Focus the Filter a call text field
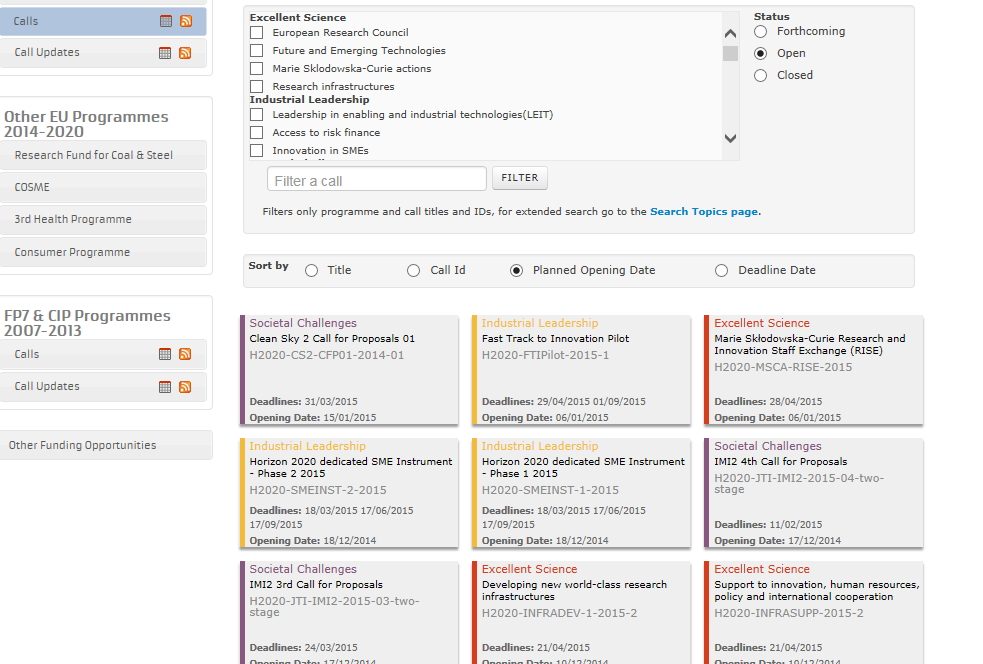This screenshot has height=664, width=983. pyautogui.click(x=377, y=179)
